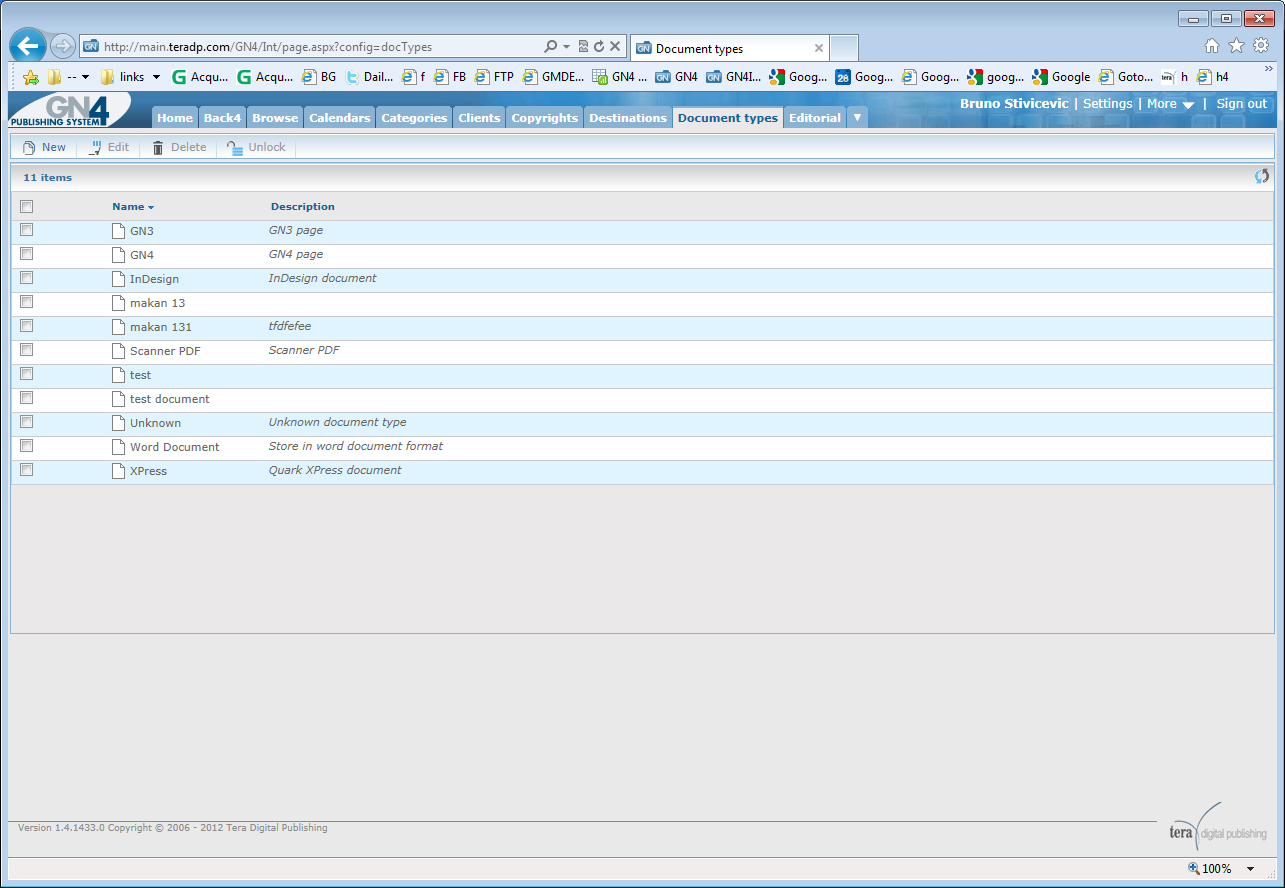Open the zoom level dropdown arrow
Screen dimensions: 1285x888
click(x=1250, y=869)
